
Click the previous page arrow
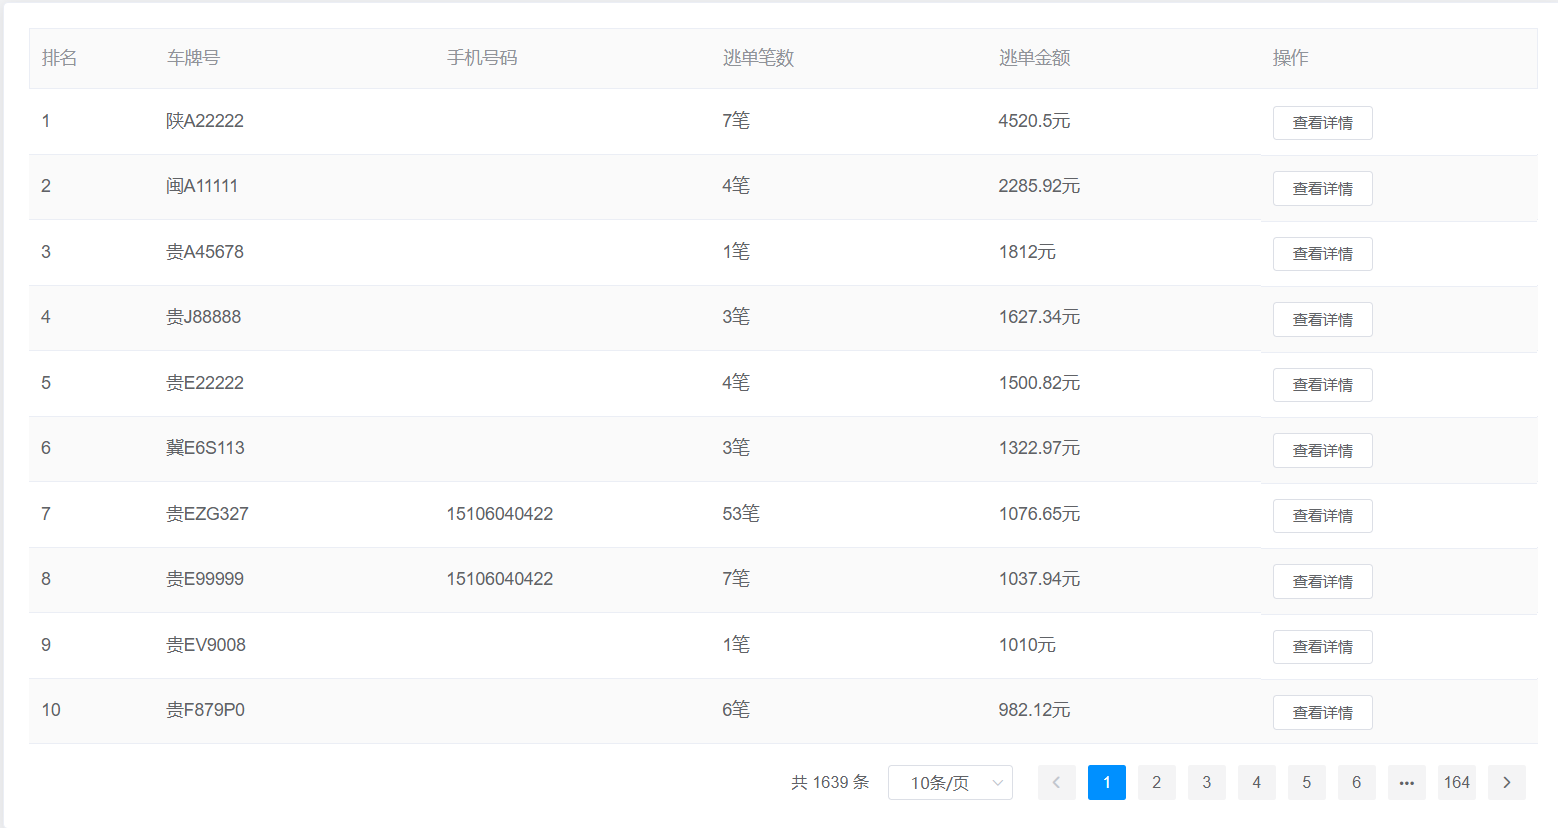(x=1056, y=782)
